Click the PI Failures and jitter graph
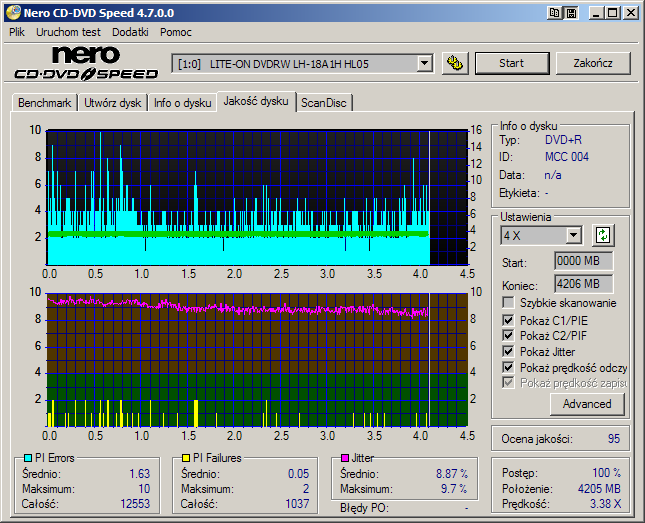 pyautogui.click(x=258, y=360)
